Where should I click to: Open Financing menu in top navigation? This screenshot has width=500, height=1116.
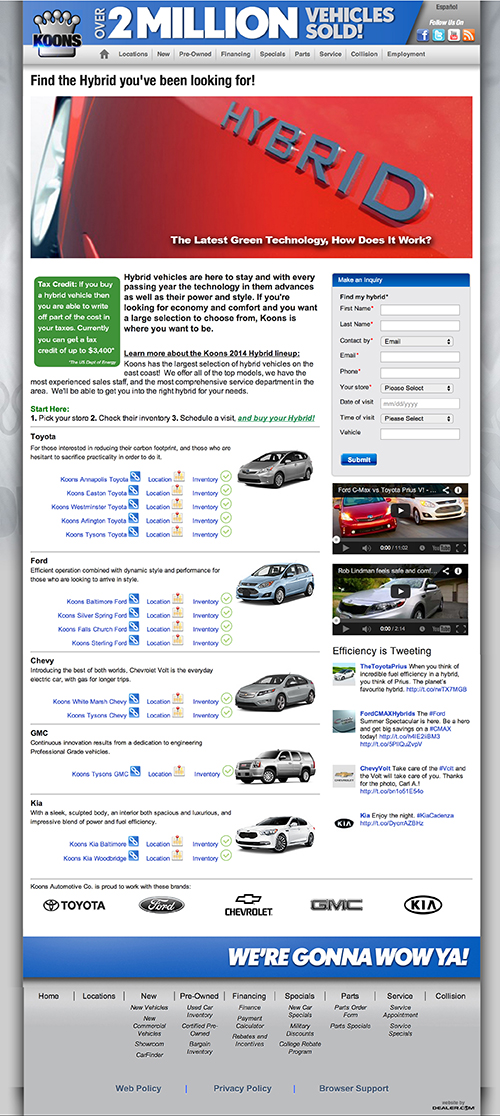tap(235, 54)
